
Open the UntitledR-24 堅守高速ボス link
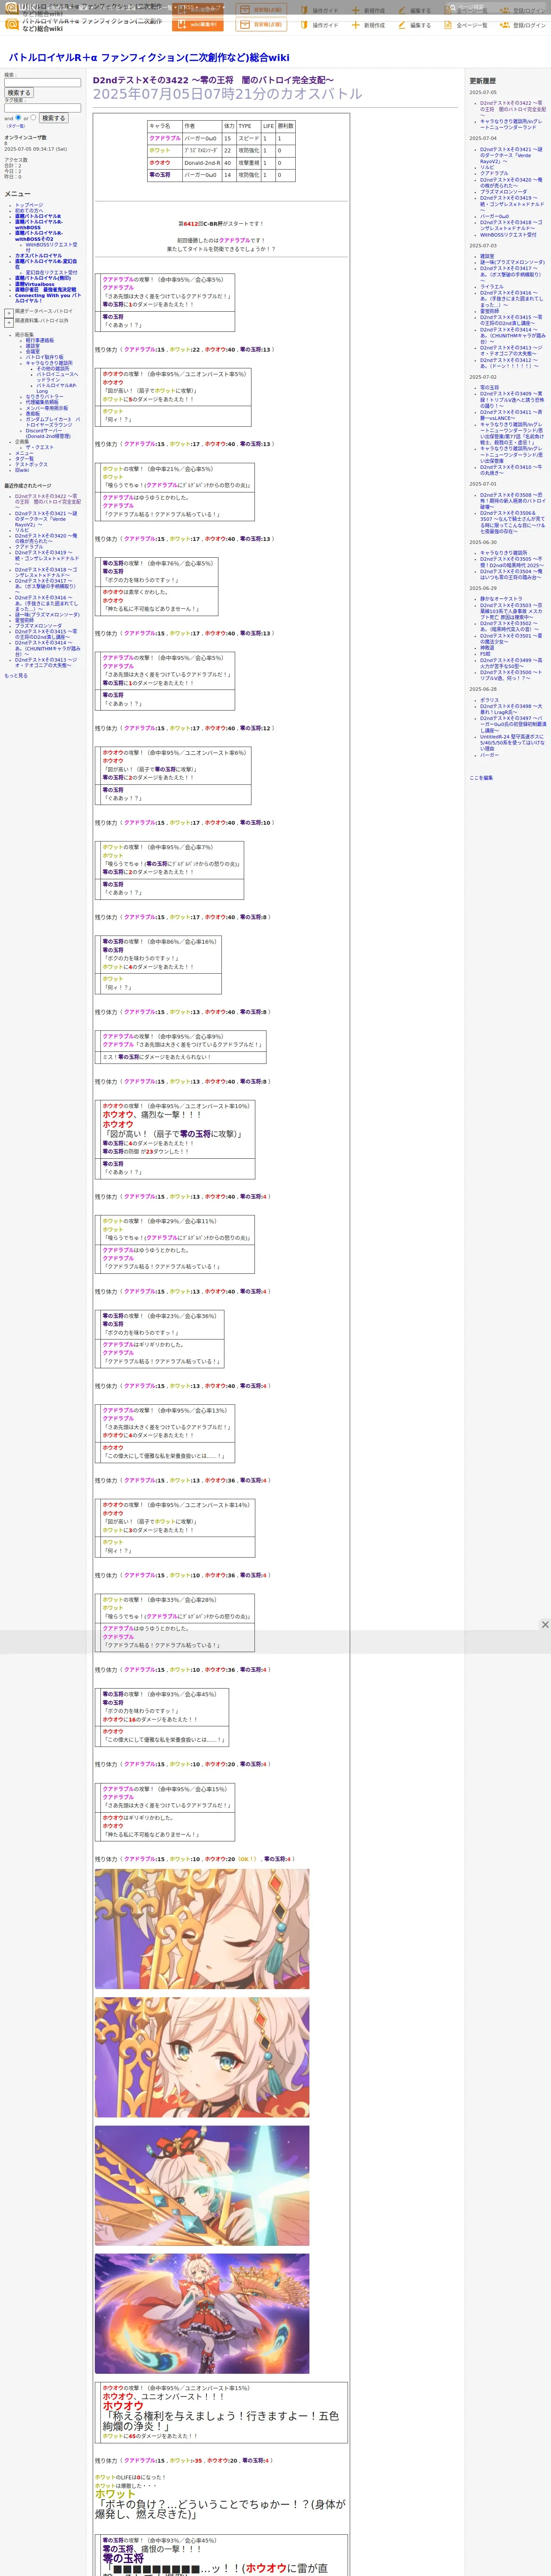click(512, 743)
